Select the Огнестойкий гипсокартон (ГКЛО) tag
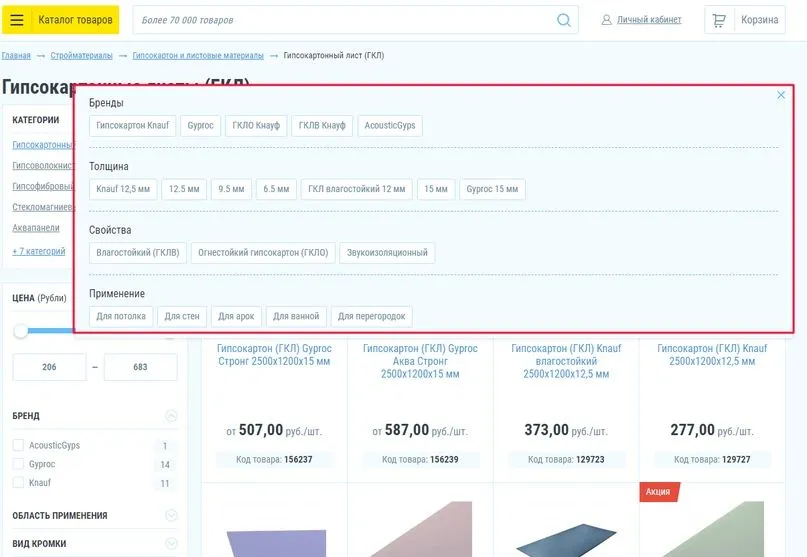The width and height of the screenshot is (807, 557). click(263, 253)
